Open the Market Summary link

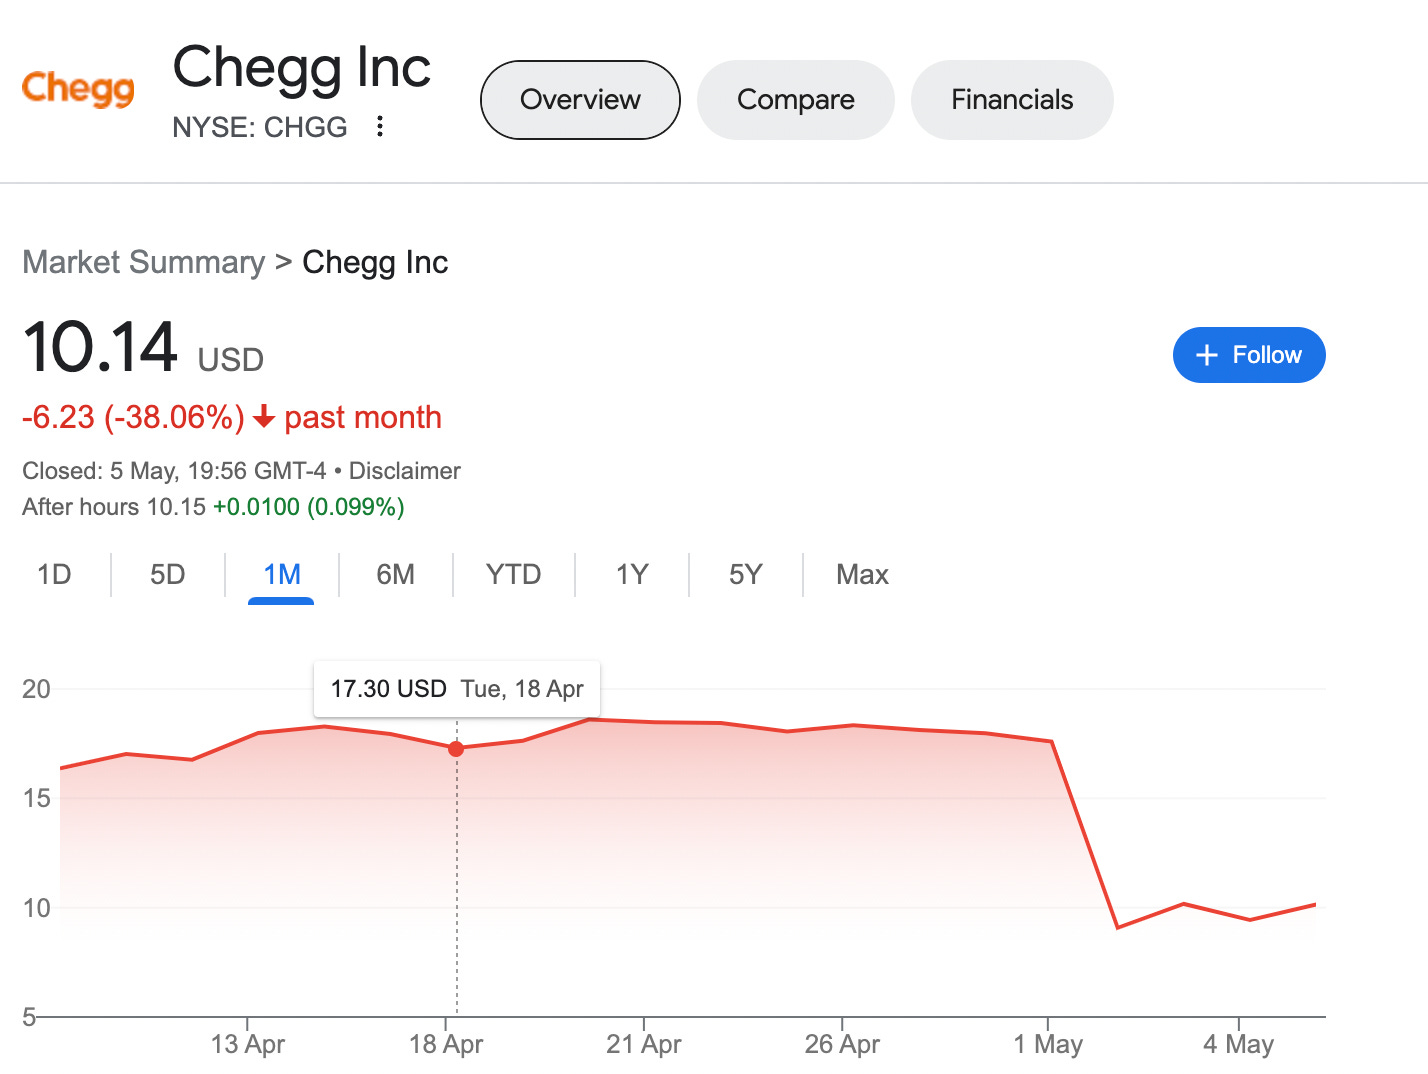tap(143, 262)
